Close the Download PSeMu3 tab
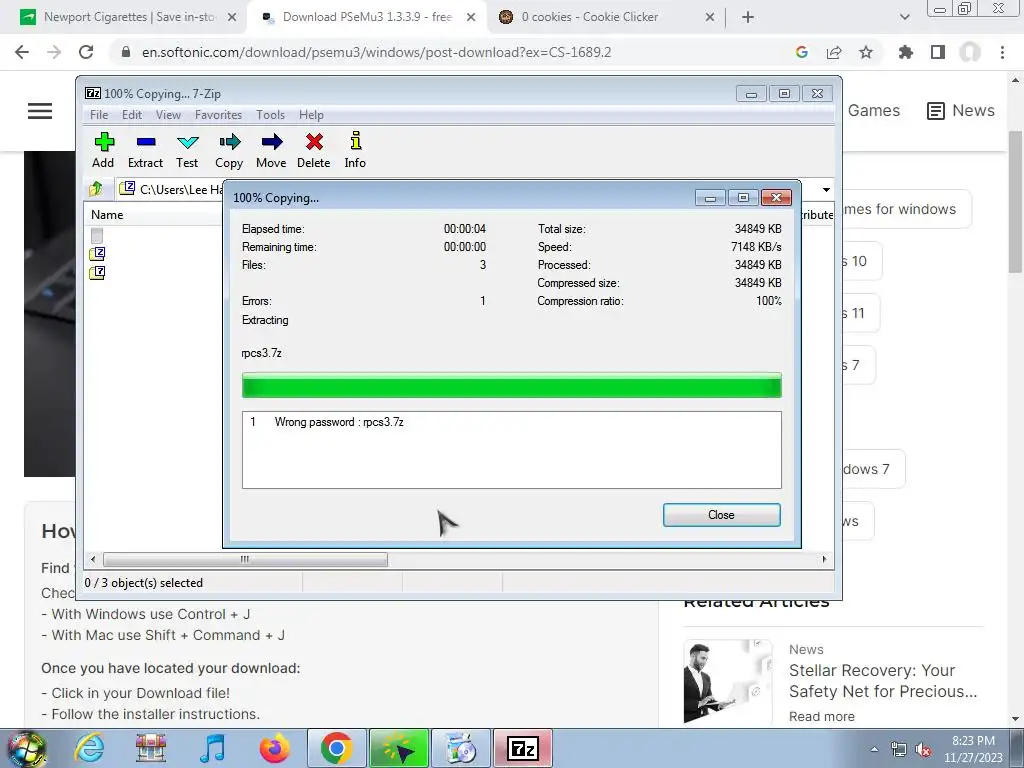 tap(471, 18)
